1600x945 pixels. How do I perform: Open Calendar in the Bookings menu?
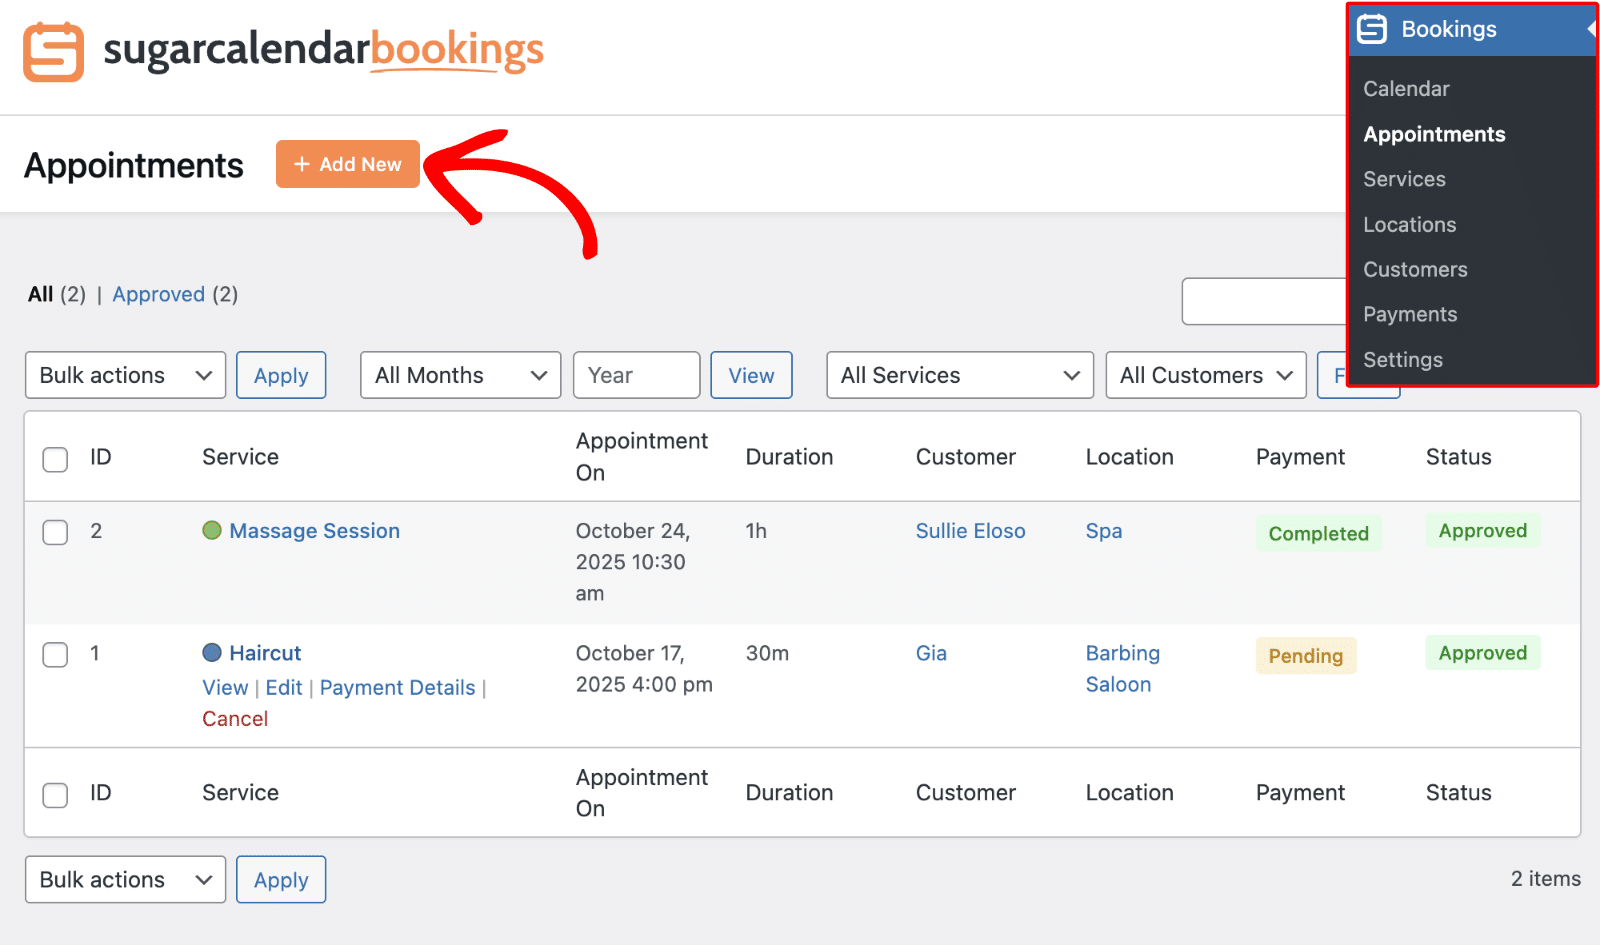(1406, 89)
